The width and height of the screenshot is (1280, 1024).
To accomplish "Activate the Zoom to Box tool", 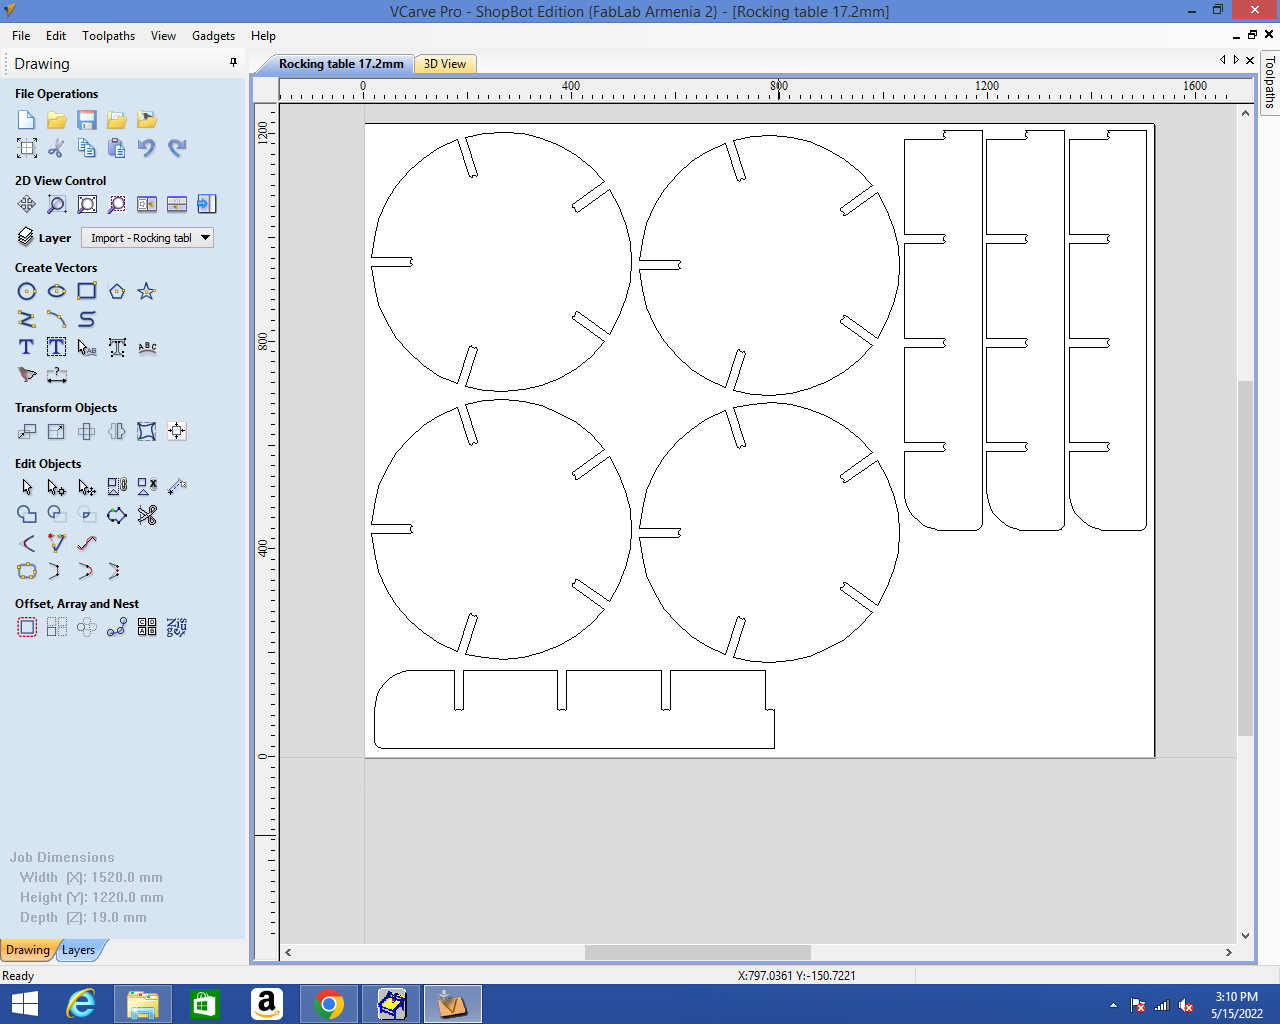I will (x=57, y=204).
